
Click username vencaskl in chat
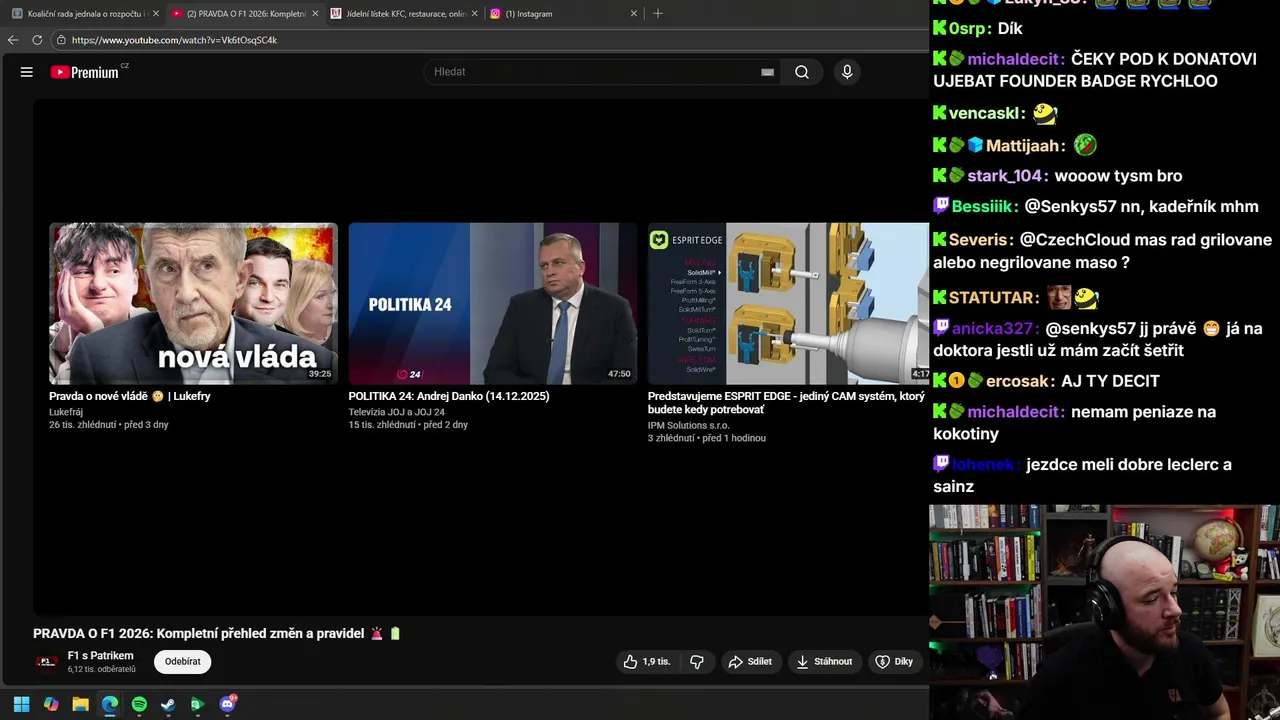(987, 114)
